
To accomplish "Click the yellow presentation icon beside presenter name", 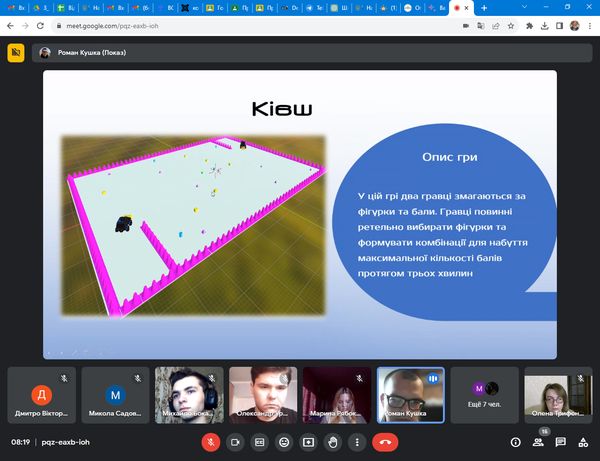I will [x=16, y=53].
